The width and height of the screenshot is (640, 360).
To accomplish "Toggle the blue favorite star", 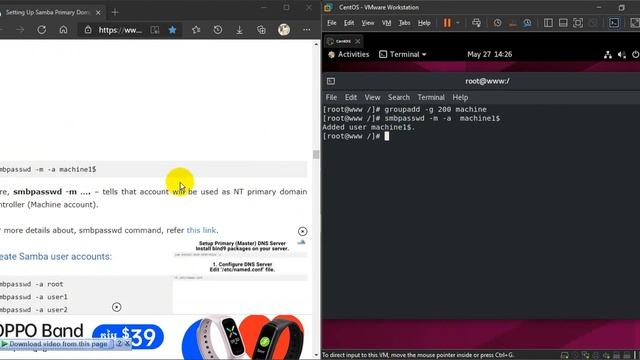I will (x=172, y=30).
